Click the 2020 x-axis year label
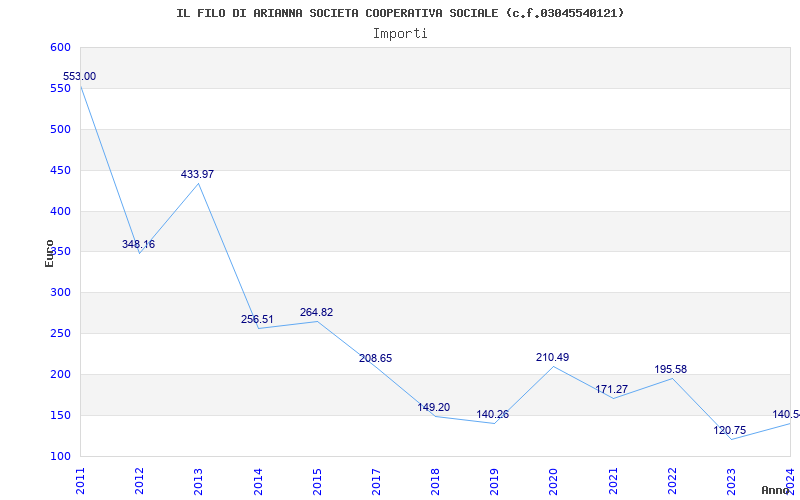The height and width of the screenshot is (500, 800). pyautogui.click(x=553, y=481)
